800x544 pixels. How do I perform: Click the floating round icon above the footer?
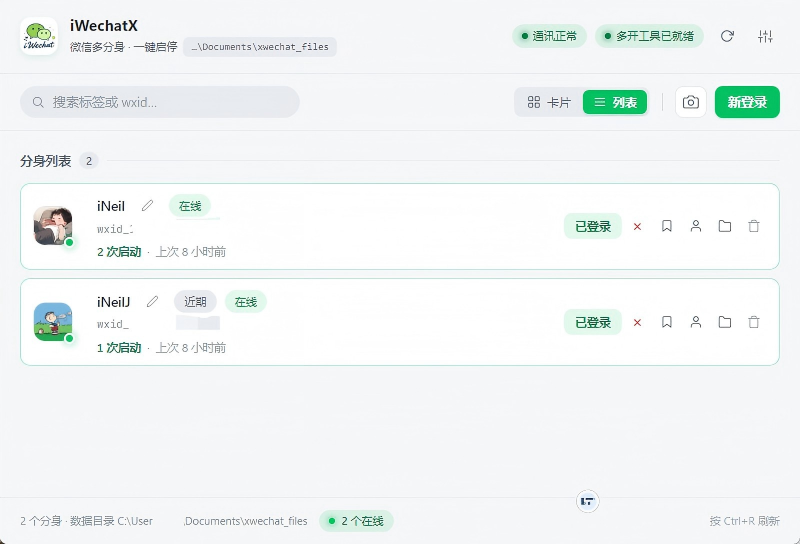(x=588, y=501)
